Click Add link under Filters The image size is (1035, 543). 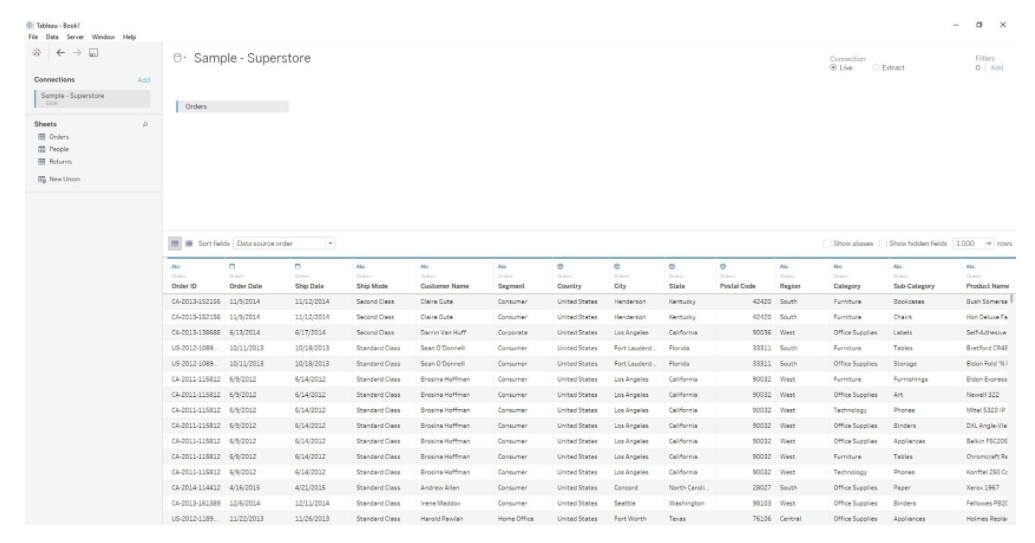click(997, 68)
